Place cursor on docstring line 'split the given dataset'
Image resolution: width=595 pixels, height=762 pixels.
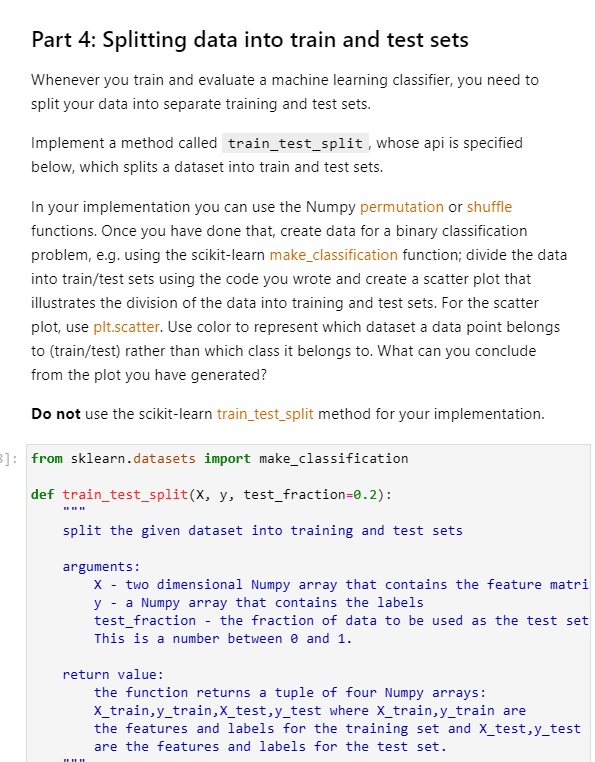click(x=262, y=531)
